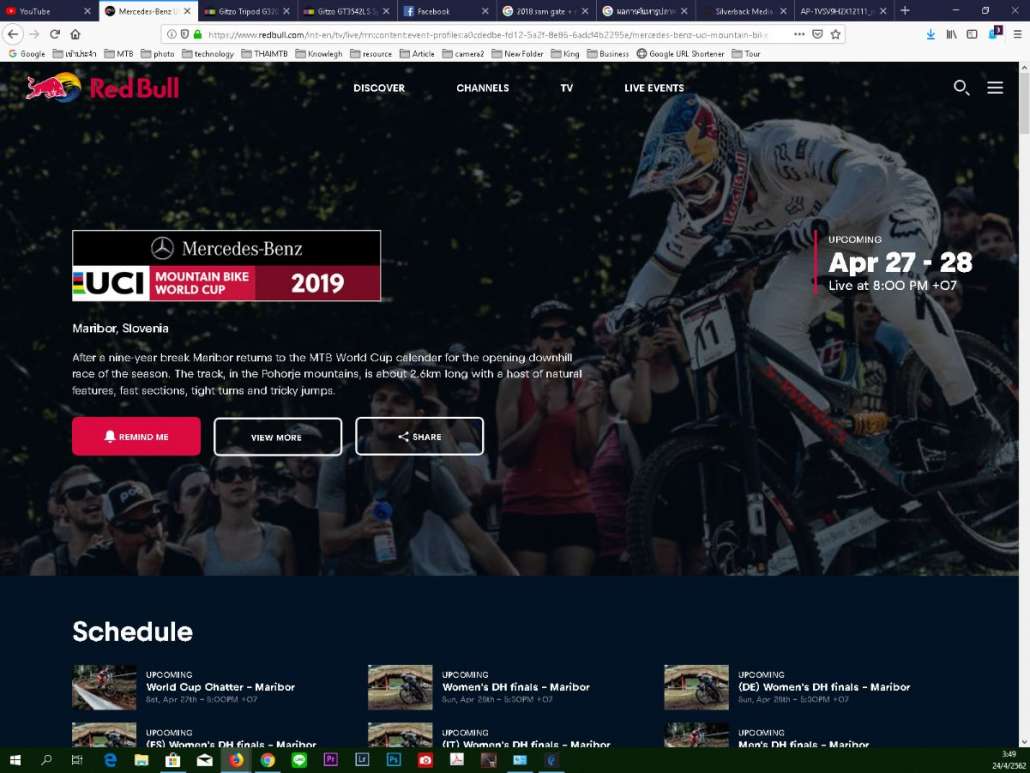The image size is (1030, 773).
Task: Open camera2 bookmarks folder
Action: pos(463,54)
